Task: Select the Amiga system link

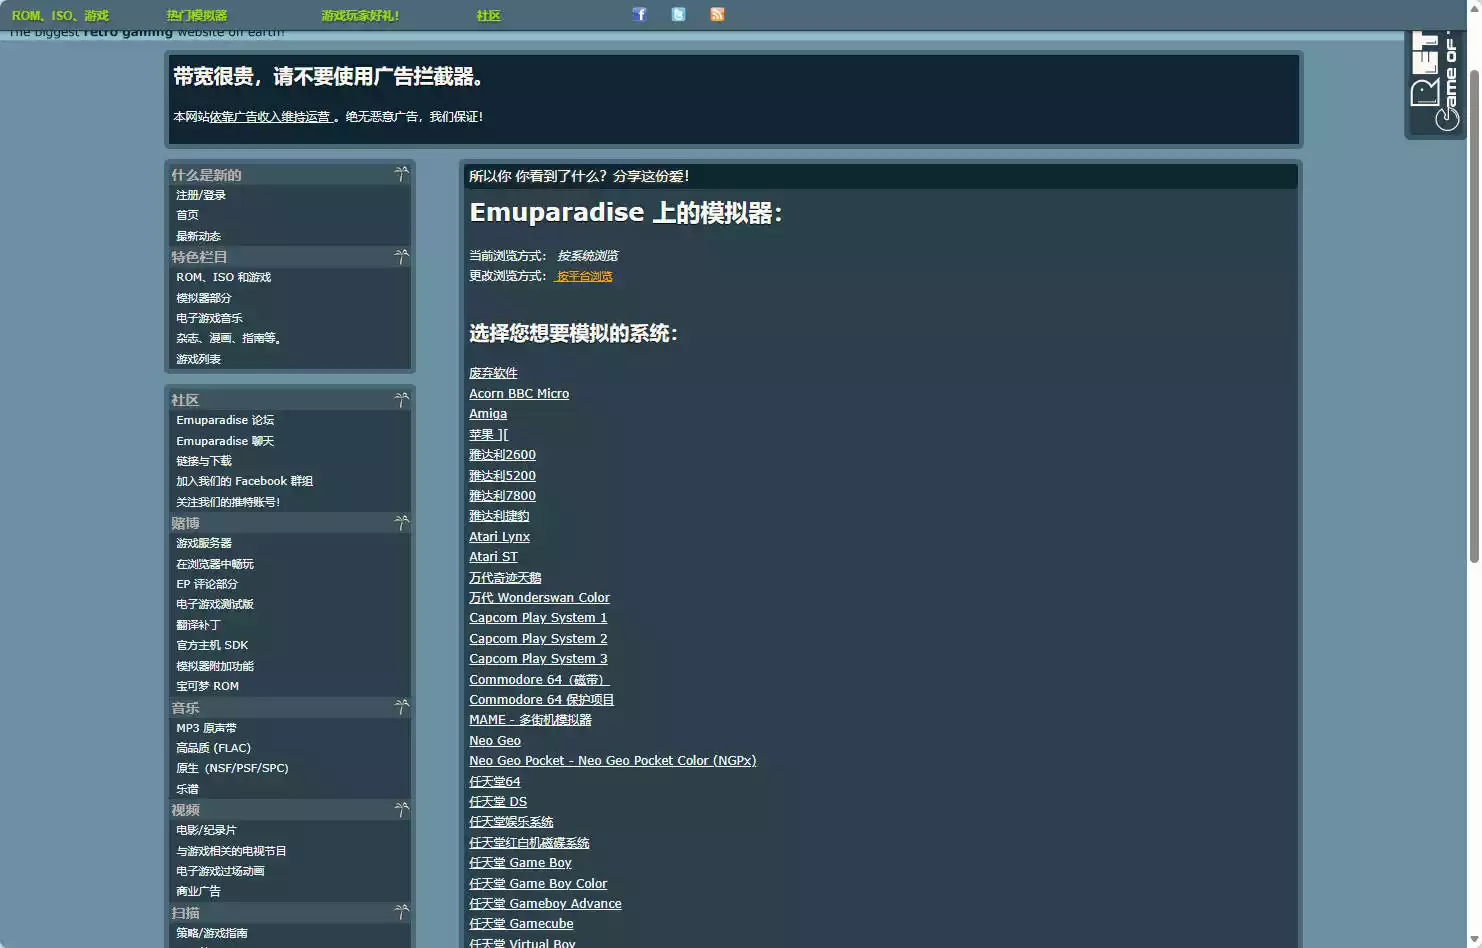Action: click(x=488, y=414)
